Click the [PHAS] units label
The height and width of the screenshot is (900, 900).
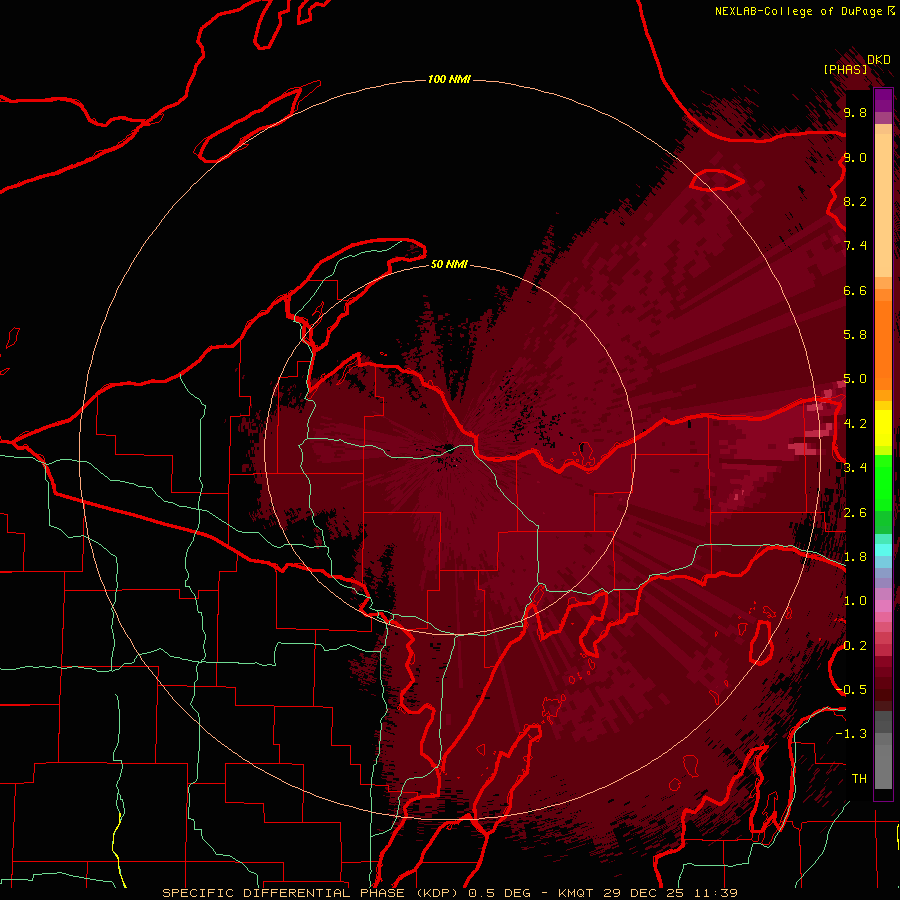coord(845,69)
